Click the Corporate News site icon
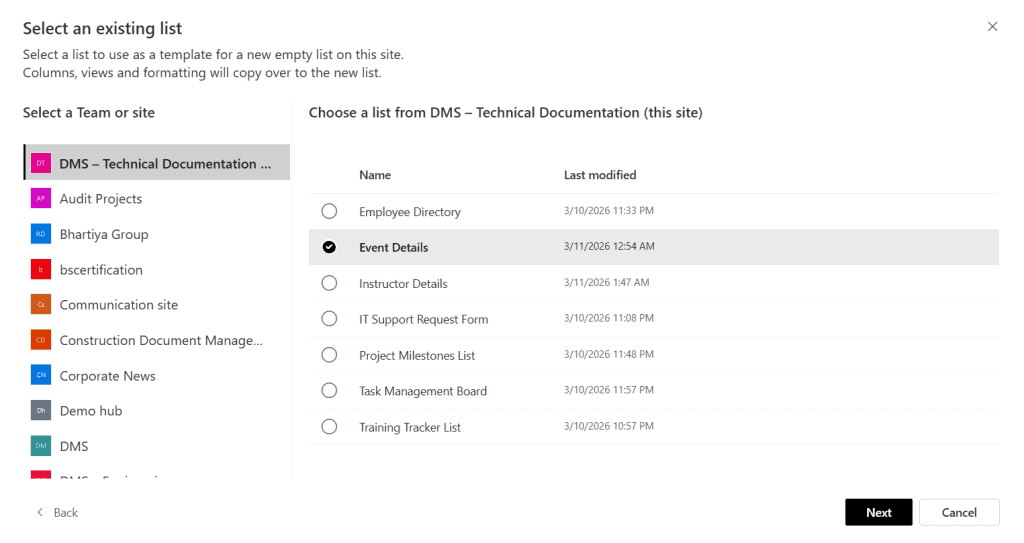Image resolution: width=1024 pixels, height=543 pixels. click(41, 375)
